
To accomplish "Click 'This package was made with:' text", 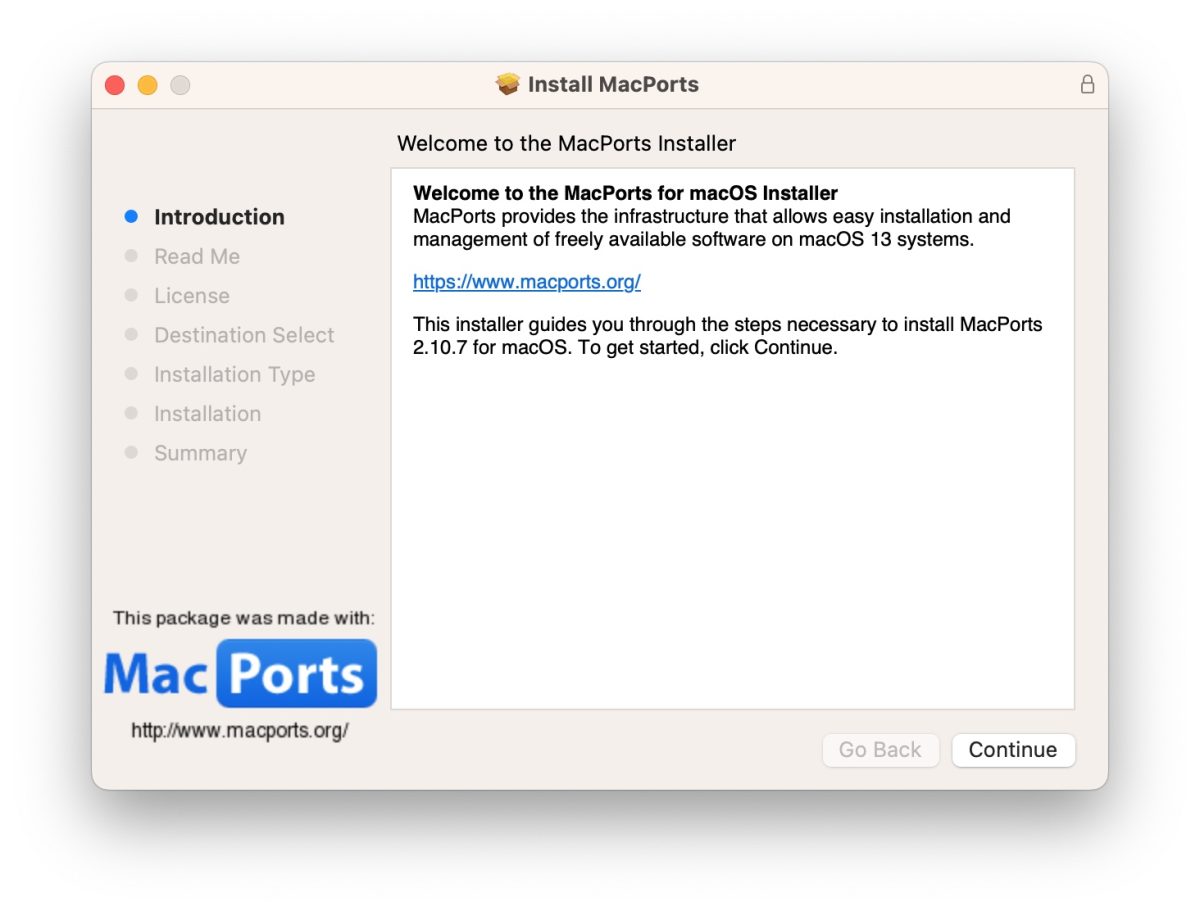I will (244, 618).
